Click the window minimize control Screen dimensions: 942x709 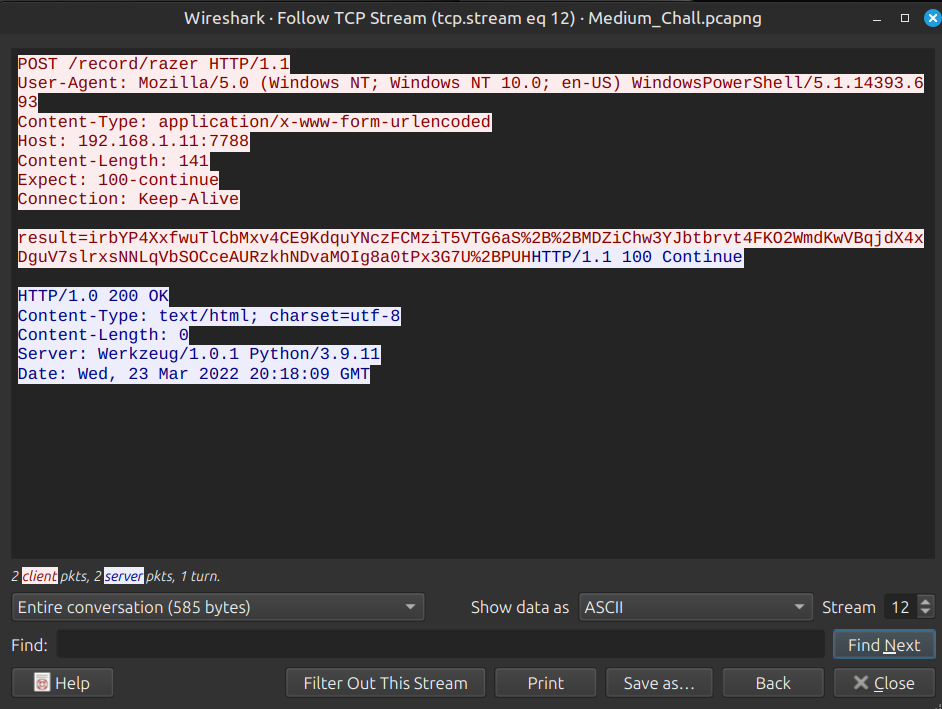point(878,17)
